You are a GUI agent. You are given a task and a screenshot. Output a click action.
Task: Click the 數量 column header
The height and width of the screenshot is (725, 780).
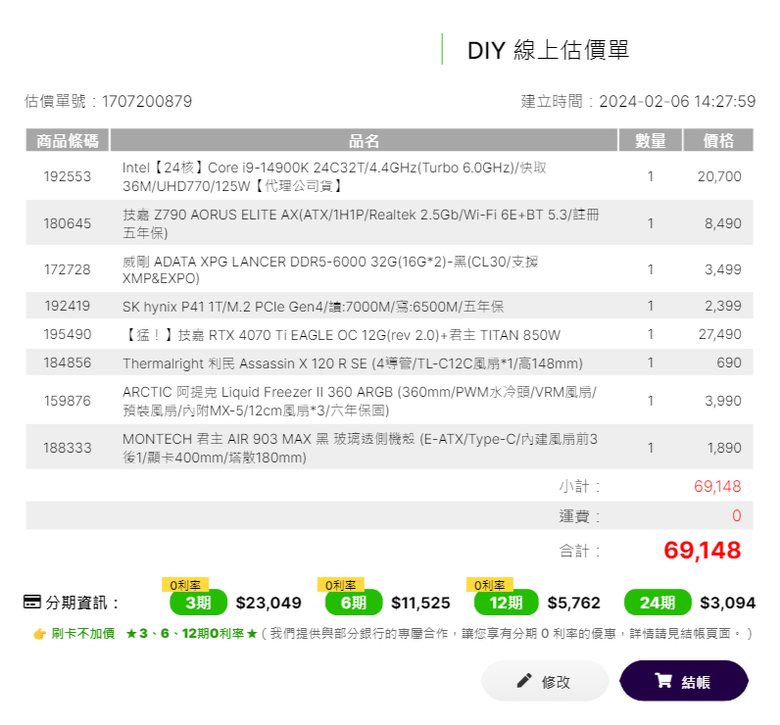[x=650, y=140]
